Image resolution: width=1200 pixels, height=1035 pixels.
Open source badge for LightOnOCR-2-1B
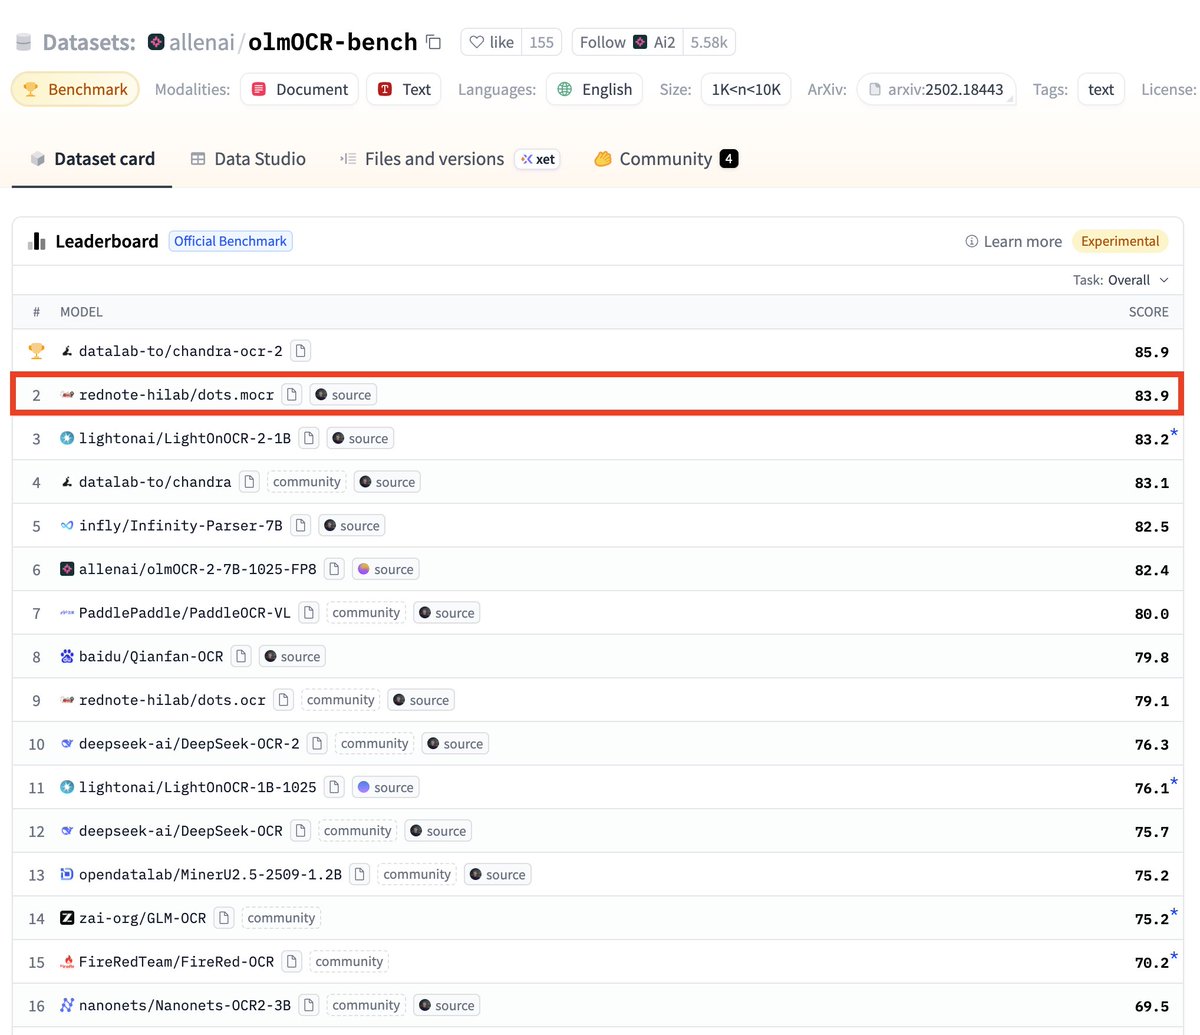tap(360, 438)
